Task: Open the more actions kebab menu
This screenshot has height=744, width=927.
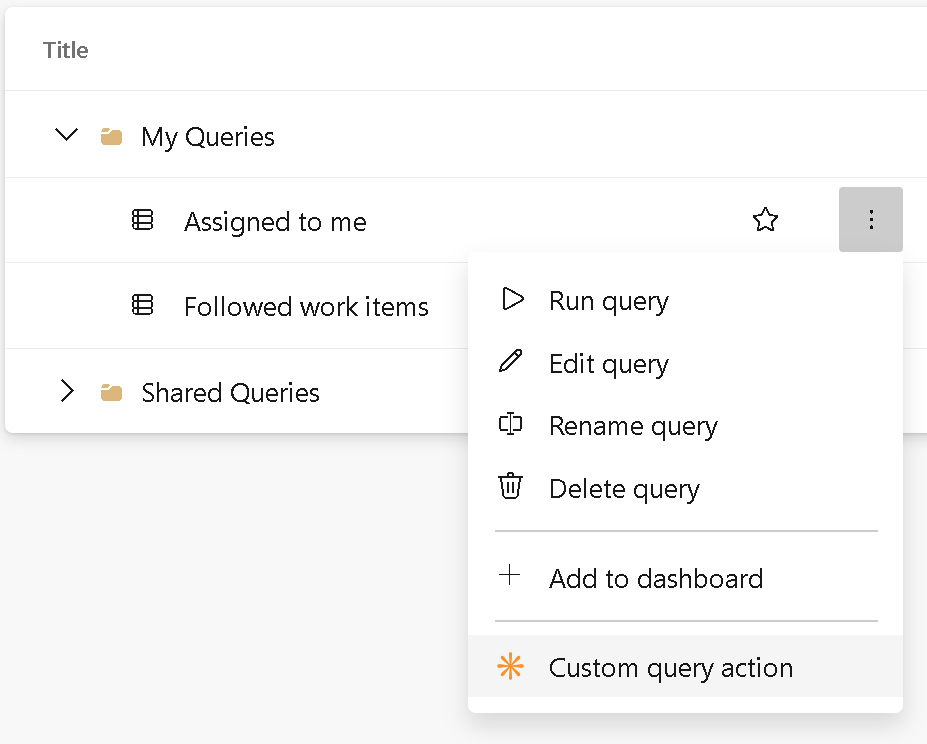Action: [869, 219]
